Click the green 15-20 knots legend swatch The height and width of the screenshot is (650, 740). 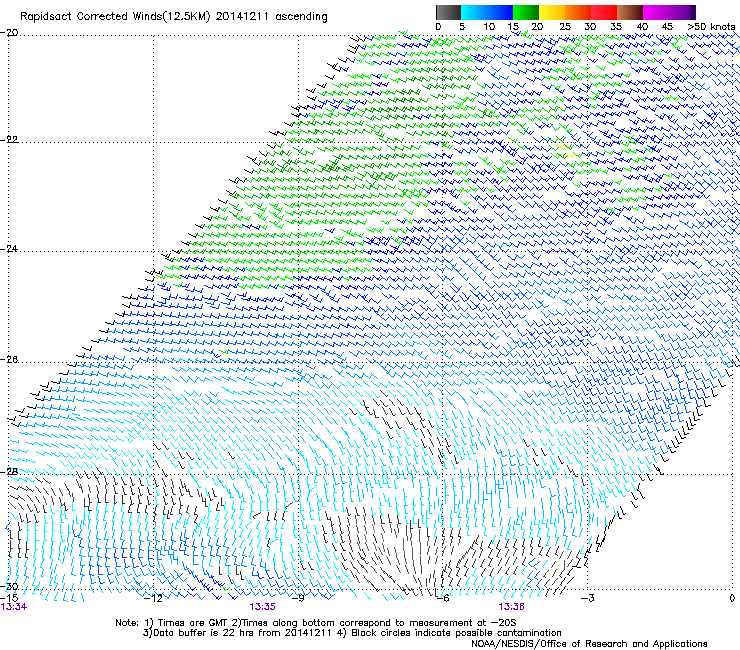(526, 12)
